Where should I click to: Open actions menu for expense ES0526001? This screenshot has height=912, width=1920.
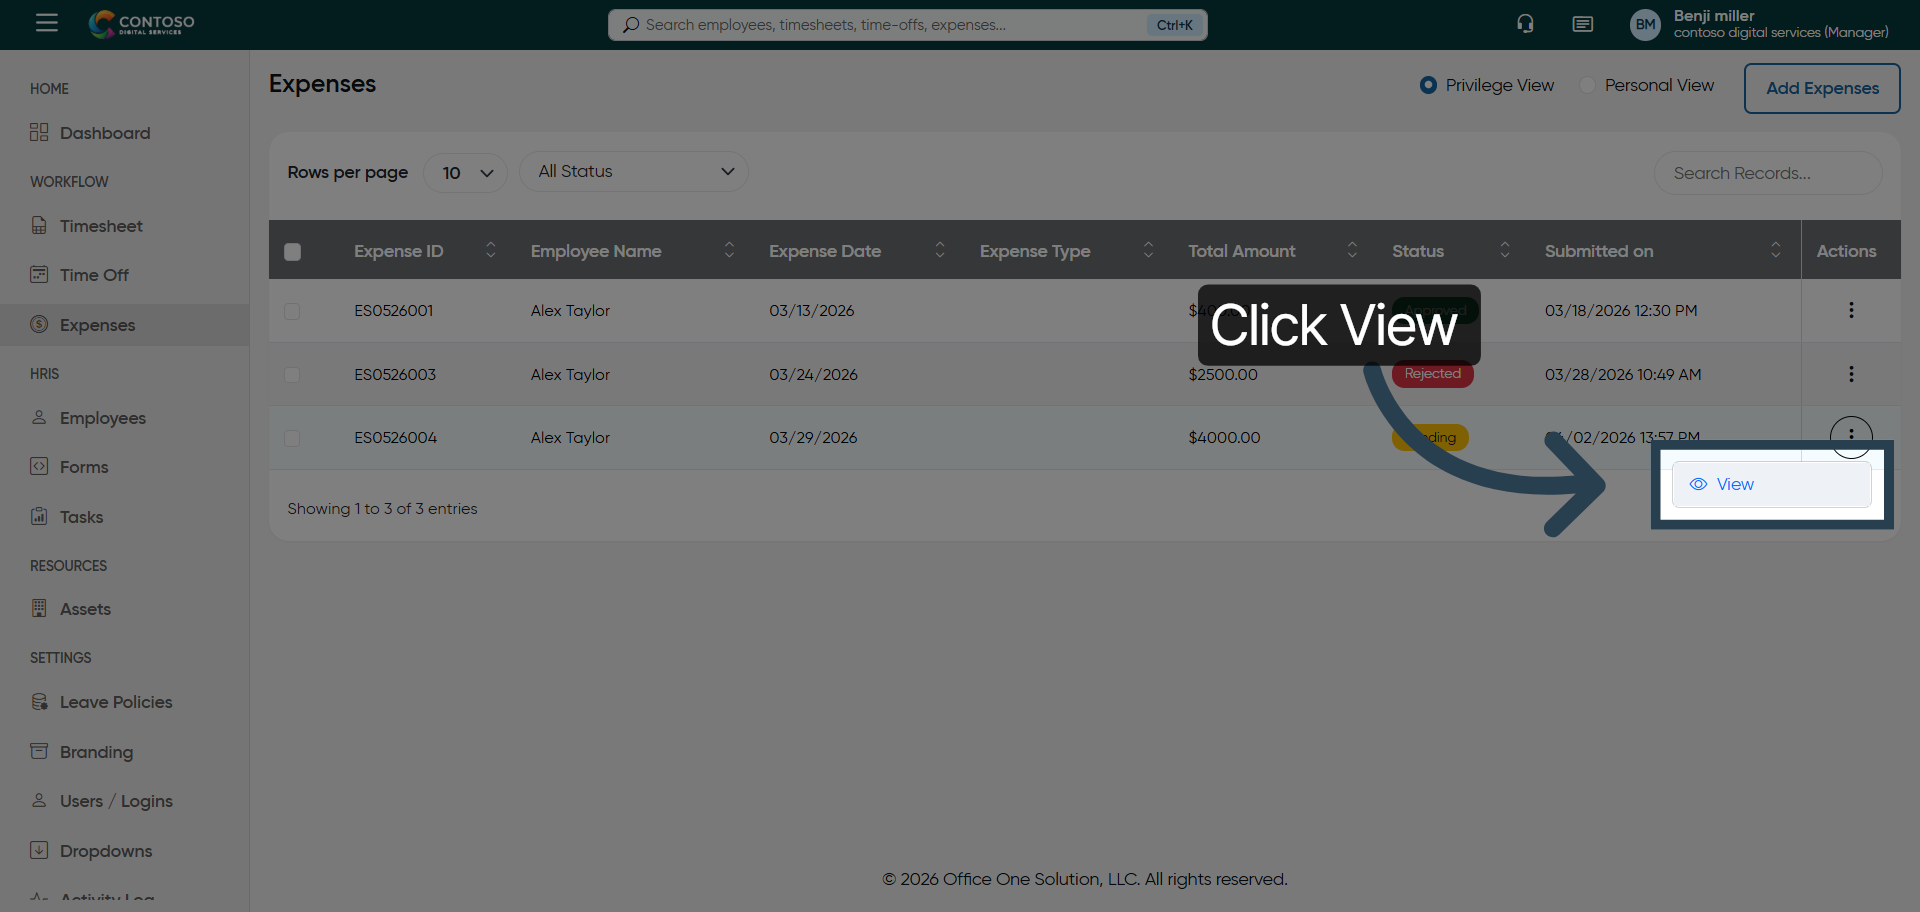pyautogui.click(x=1851, y=310)
